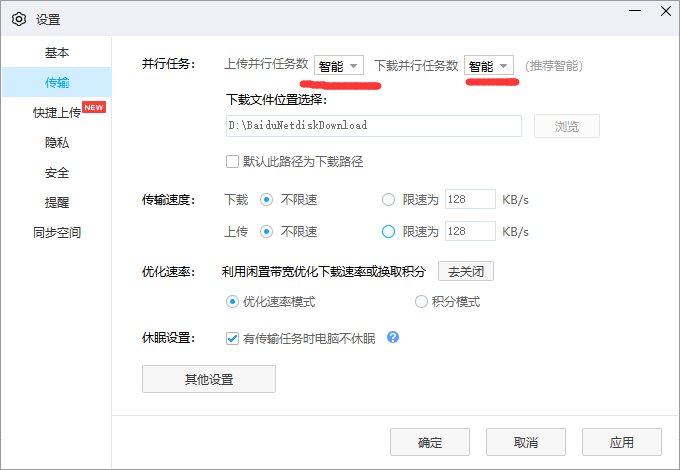The height and width of the screenshot is (470, 680).
Task: Click the 上传 speed limit KB/s field
Action: tap(470, 231)
